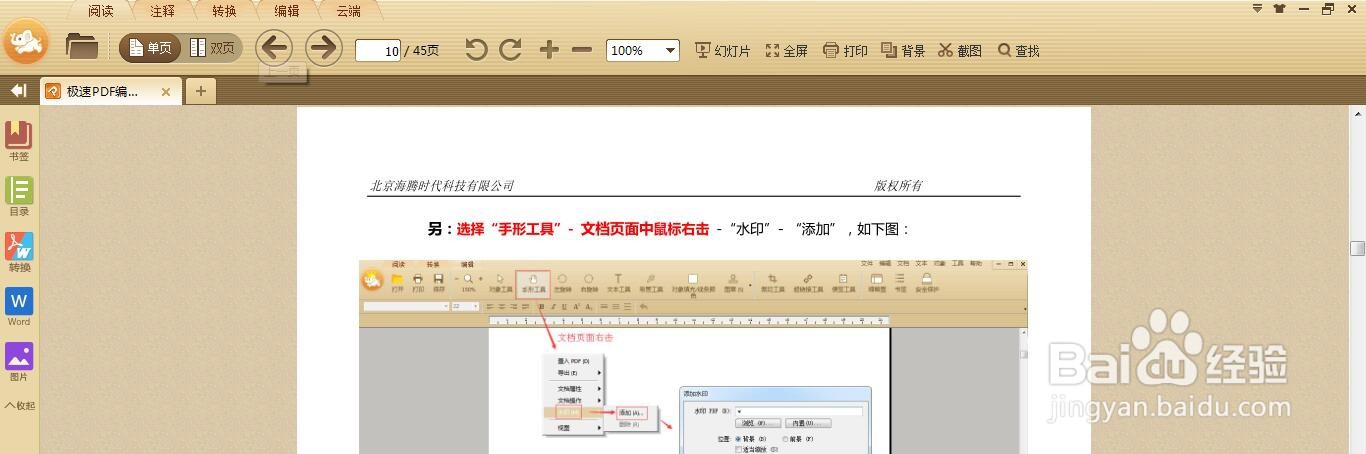The image size is (1366, 454).
Task: Click the orange elephant app logo
Action: 26,41
